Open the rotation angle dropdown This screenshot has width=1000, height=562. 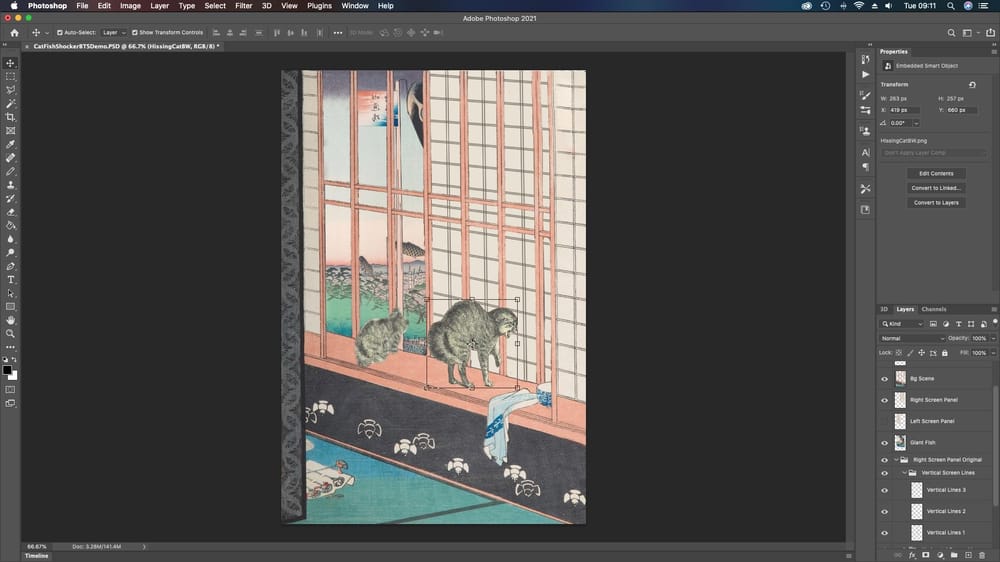click(x=916, y=123)
